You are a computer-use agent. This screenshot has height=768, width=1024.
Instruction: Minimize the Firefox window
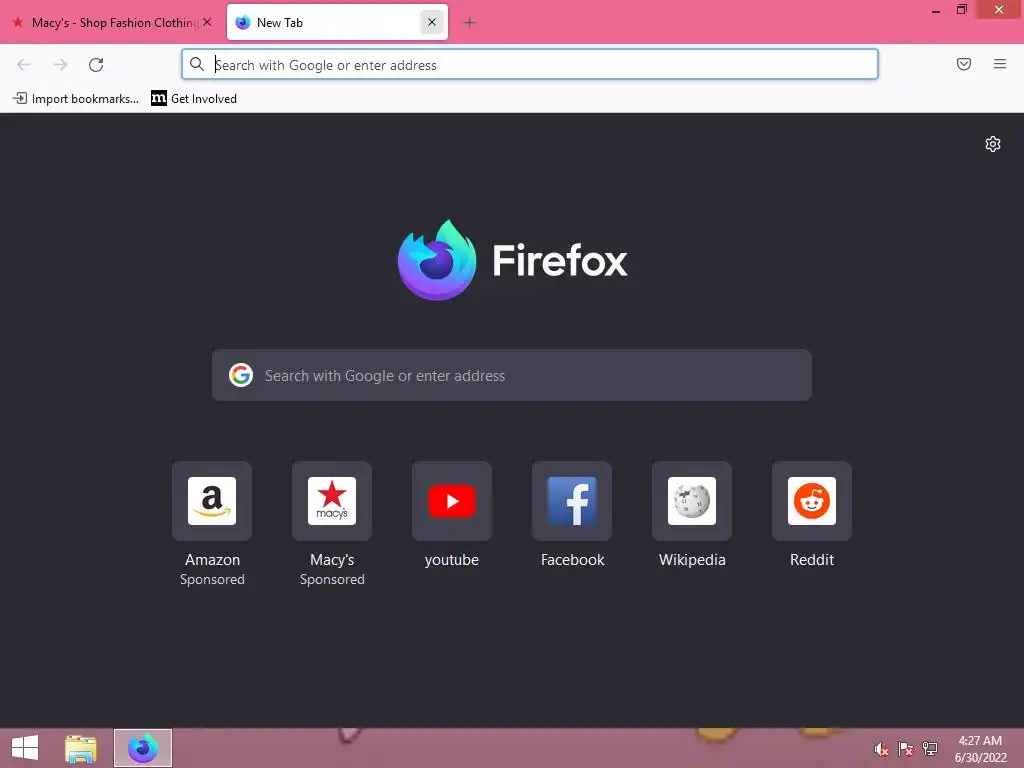point(936,10)
